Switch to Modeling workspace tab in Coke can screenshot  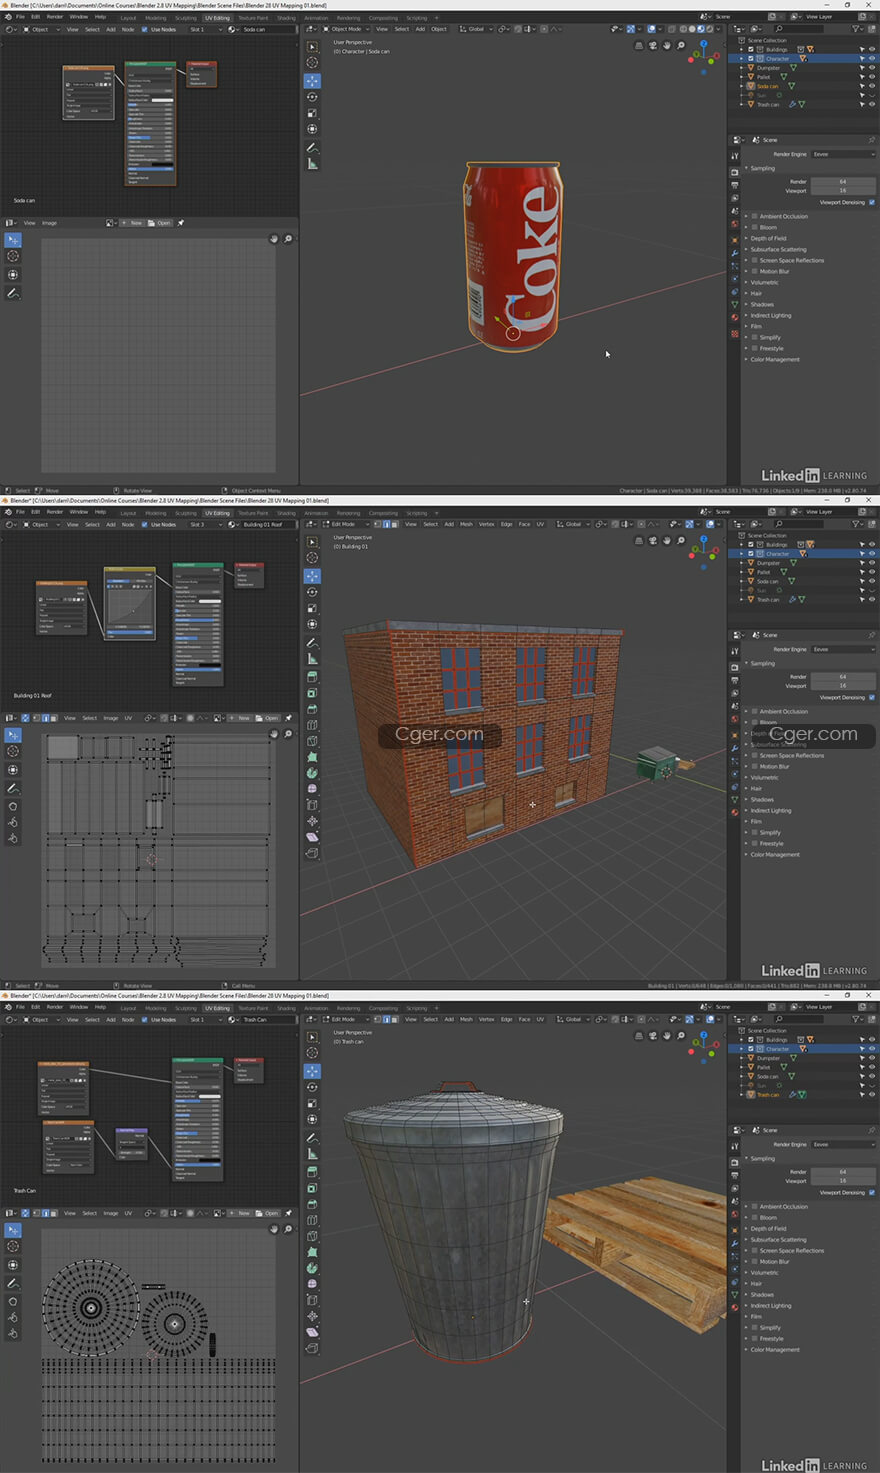156,18
